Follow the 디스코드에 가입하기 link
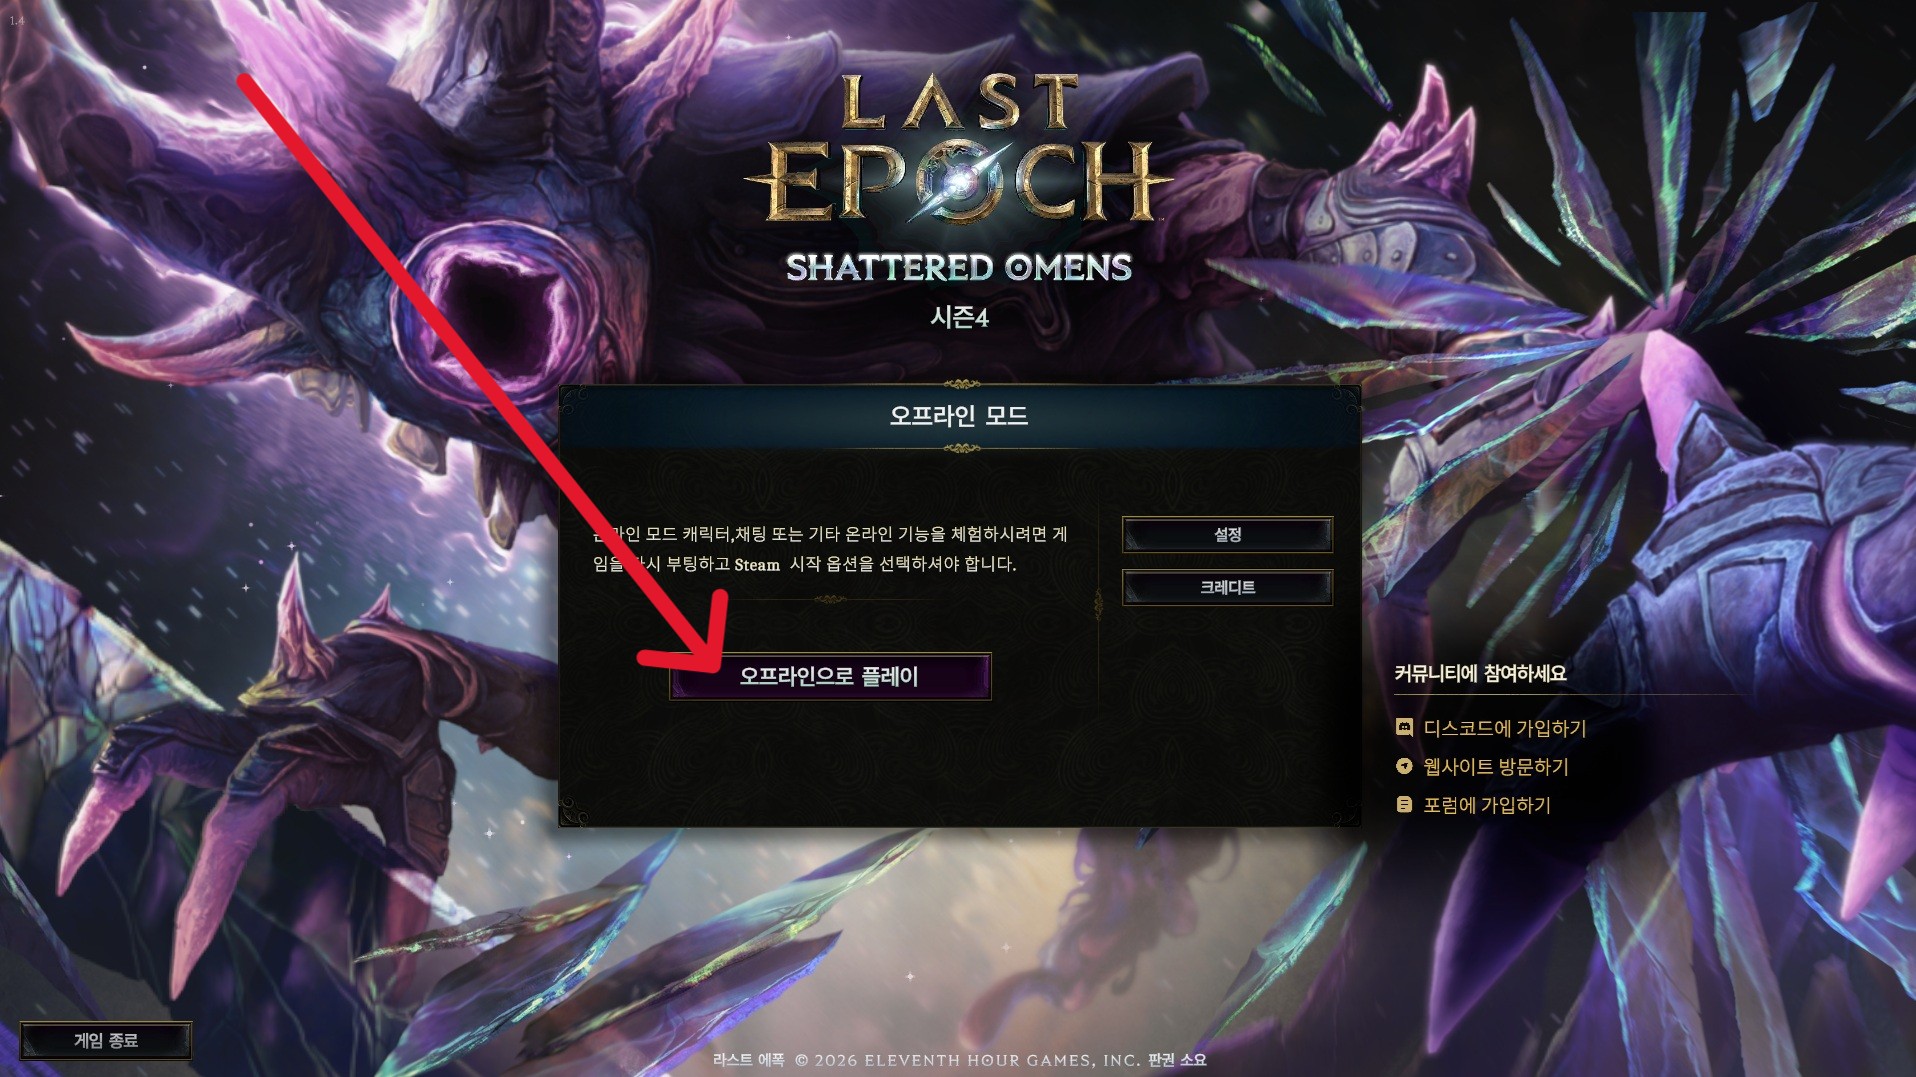Screen dimensions: 1916x1077 pos(1505,728)
